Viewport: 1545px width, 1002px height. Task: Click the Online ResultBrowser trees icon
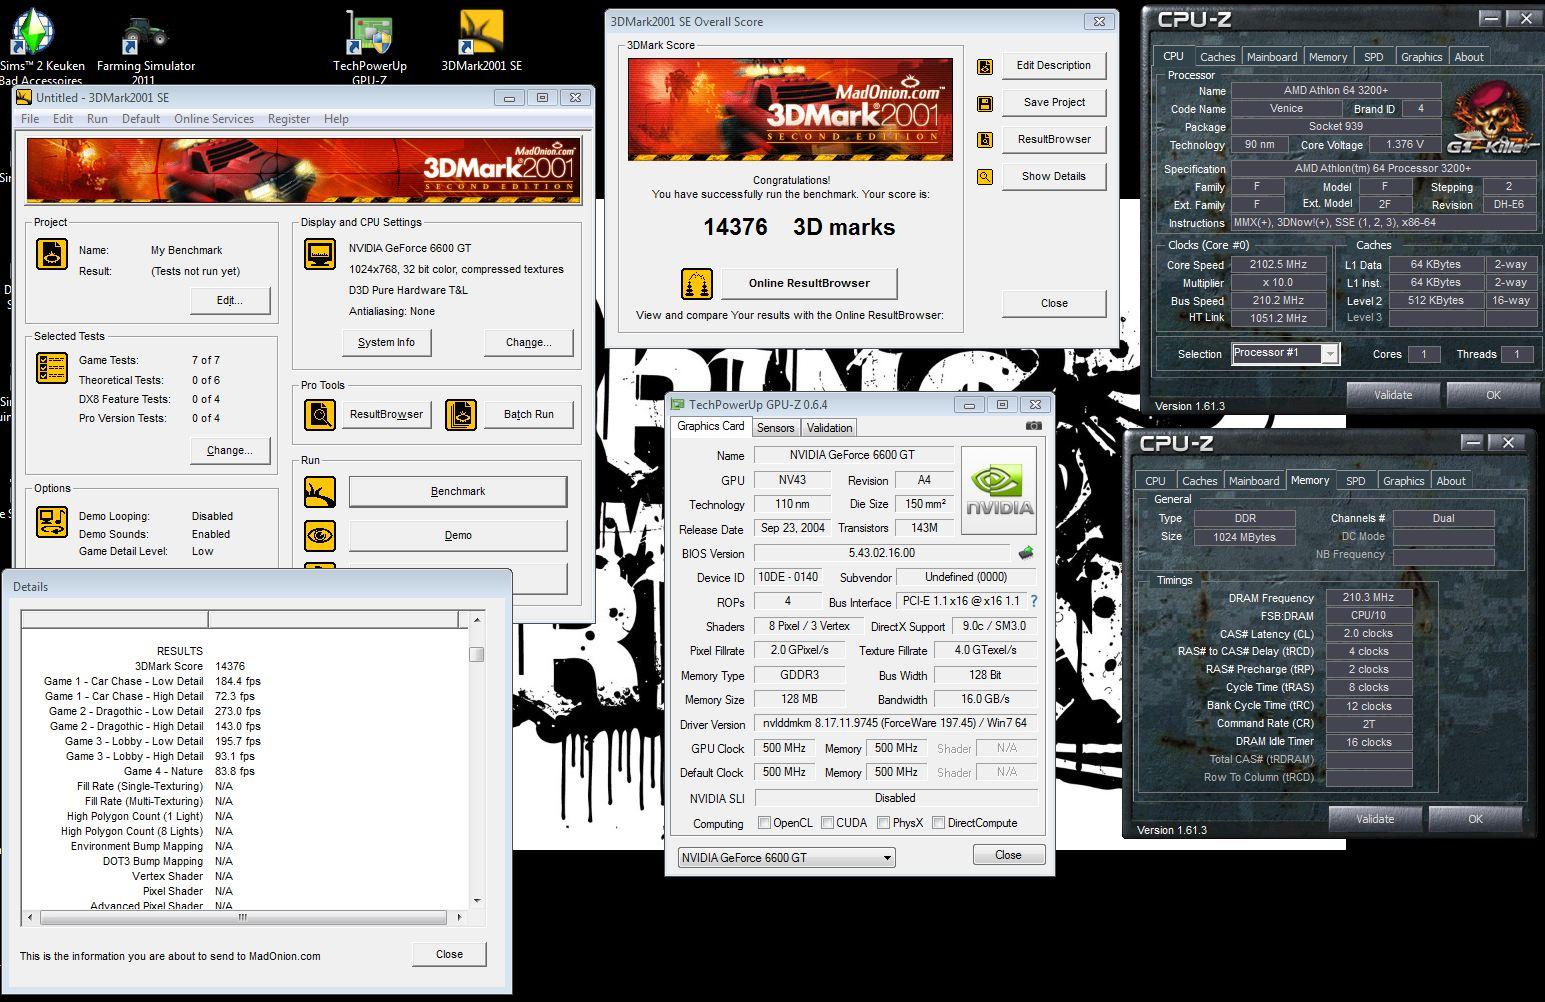[x=697, y=284]
